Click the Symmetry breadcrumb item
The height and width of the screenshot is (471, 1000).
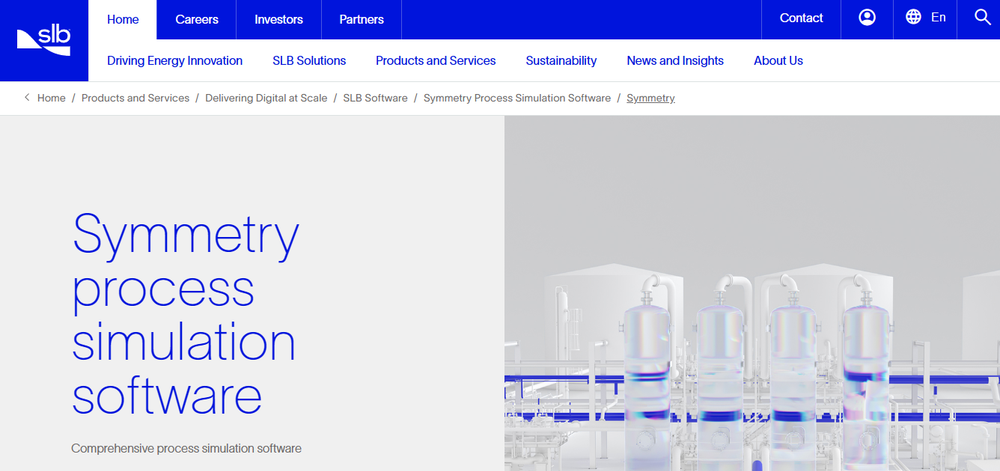coord(651,98)
